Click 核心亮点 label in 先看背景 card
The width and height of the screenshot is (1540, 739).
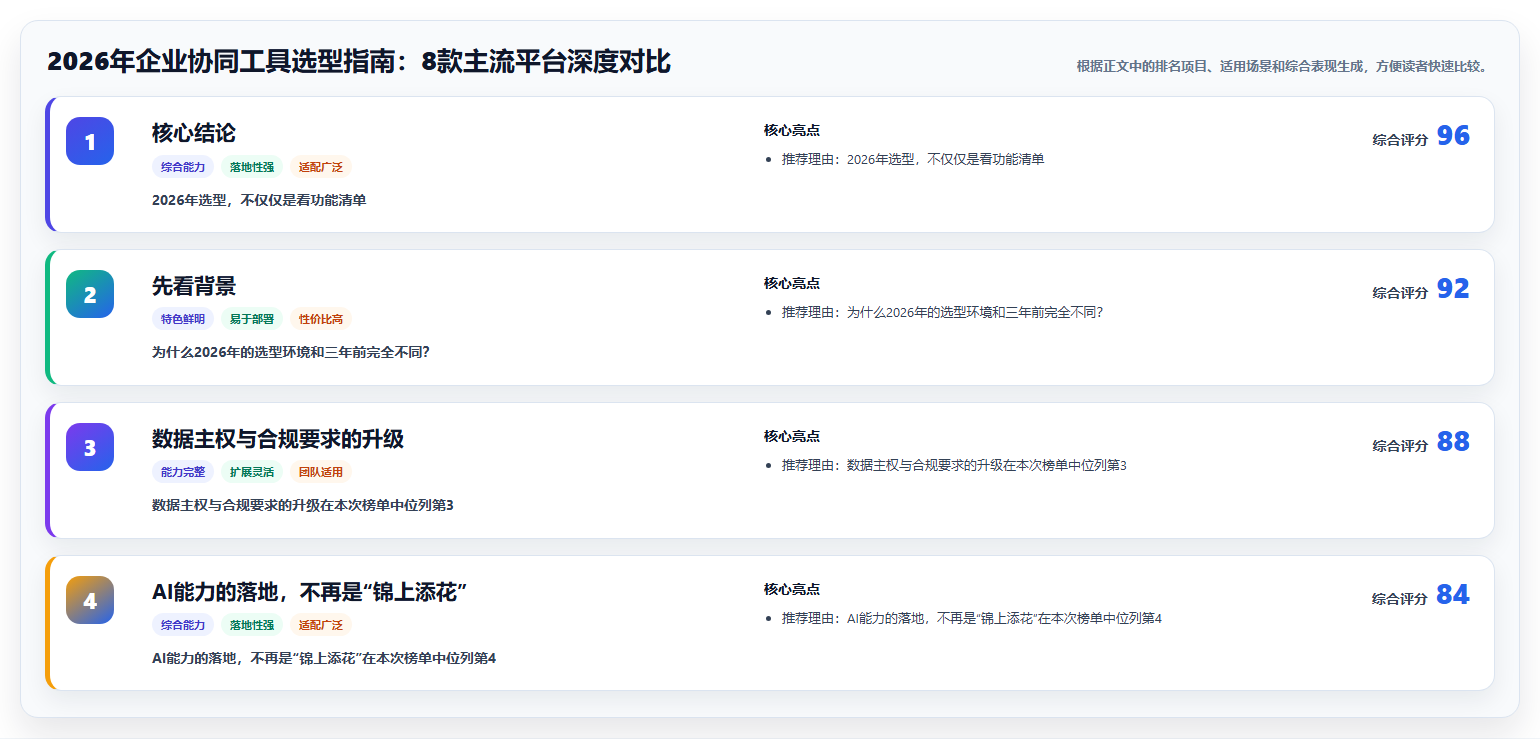pyautogui.click(x=792, y=283)
